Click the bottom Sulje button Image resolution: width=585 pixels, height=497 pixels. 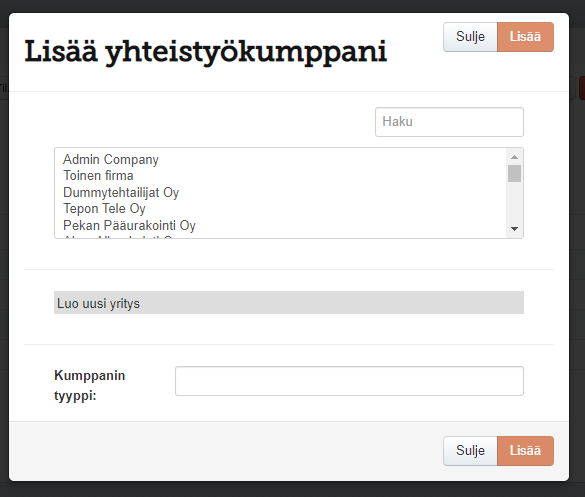(470, 451)
